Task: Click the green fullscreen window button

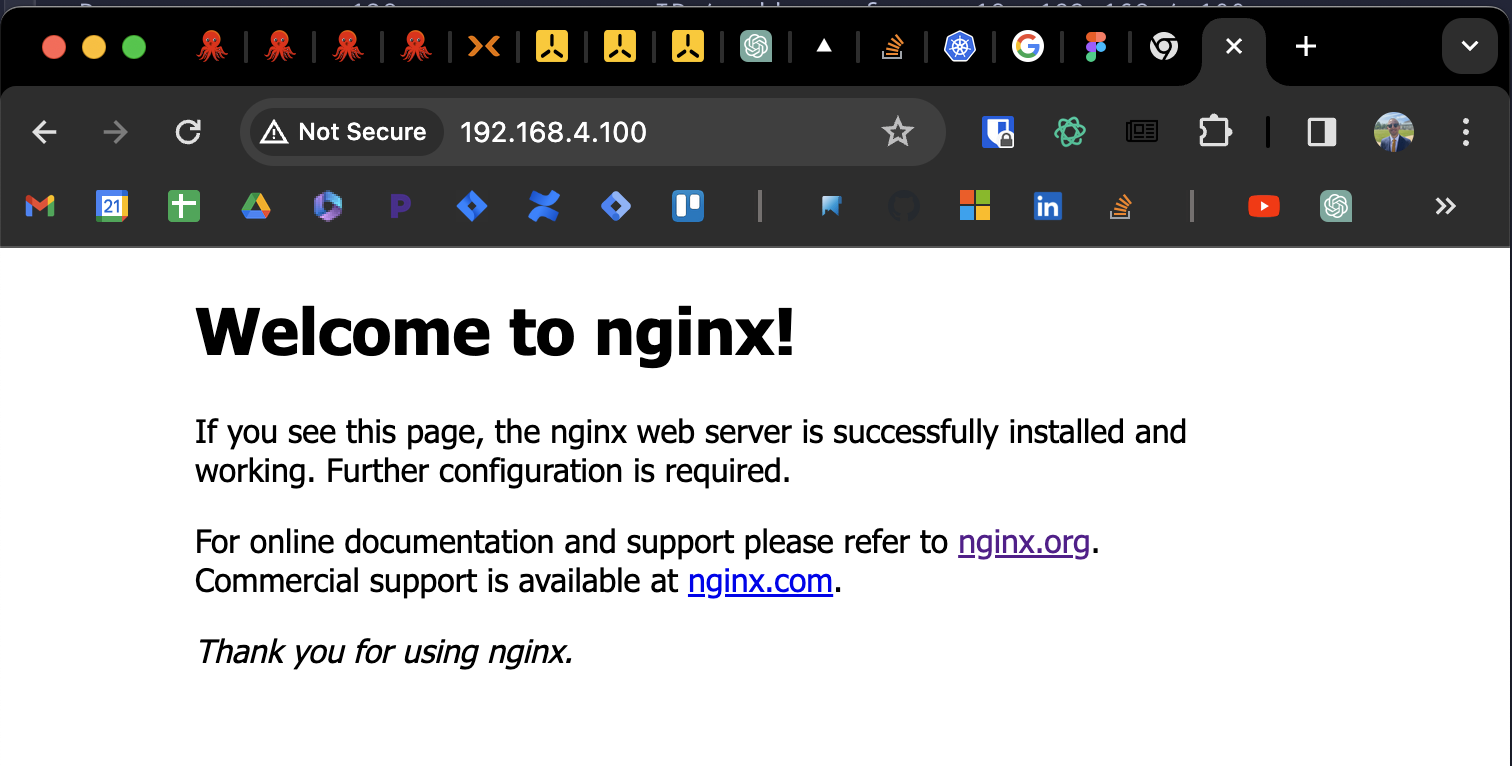Action: tap(134, 47)
